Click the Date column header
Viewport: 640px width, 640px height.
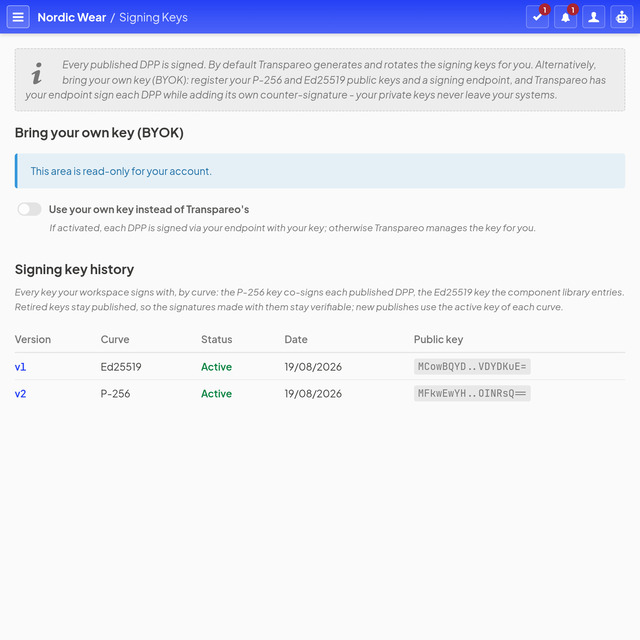(296, 340)
